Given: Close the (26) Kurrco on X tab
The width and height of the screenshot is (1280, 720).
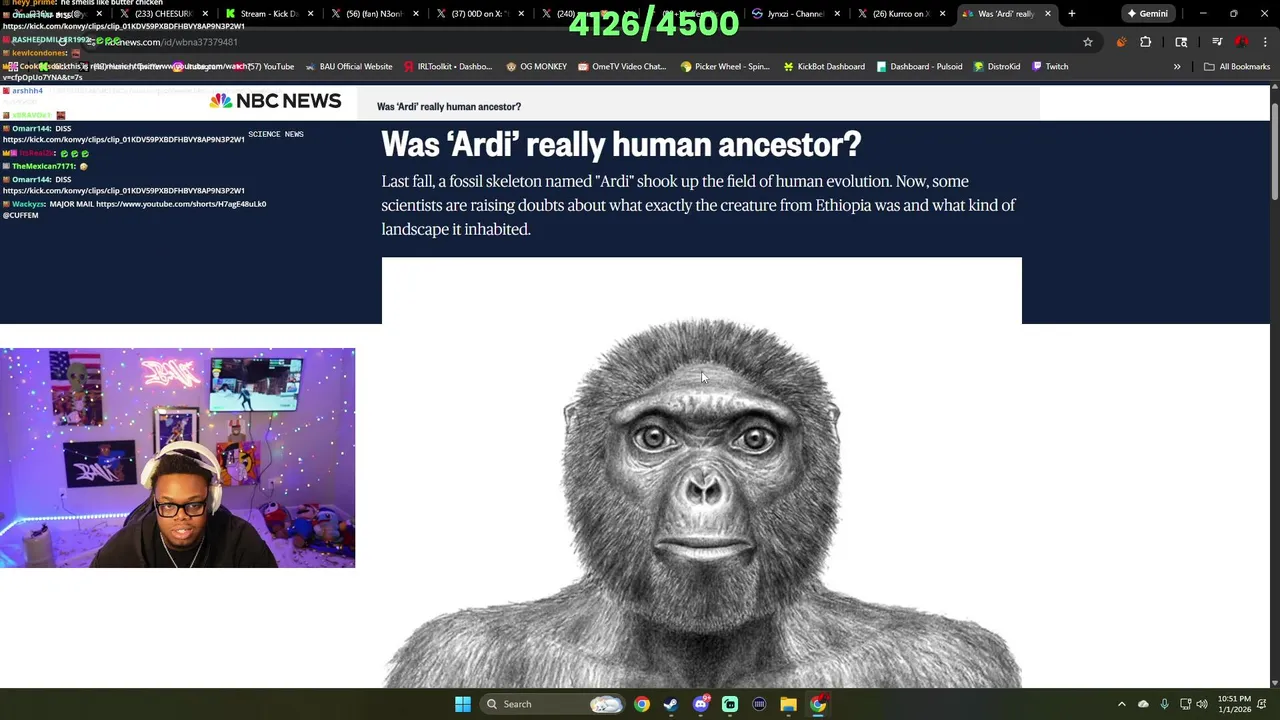Looking at the screenshot, I should [x=942, y=14].
